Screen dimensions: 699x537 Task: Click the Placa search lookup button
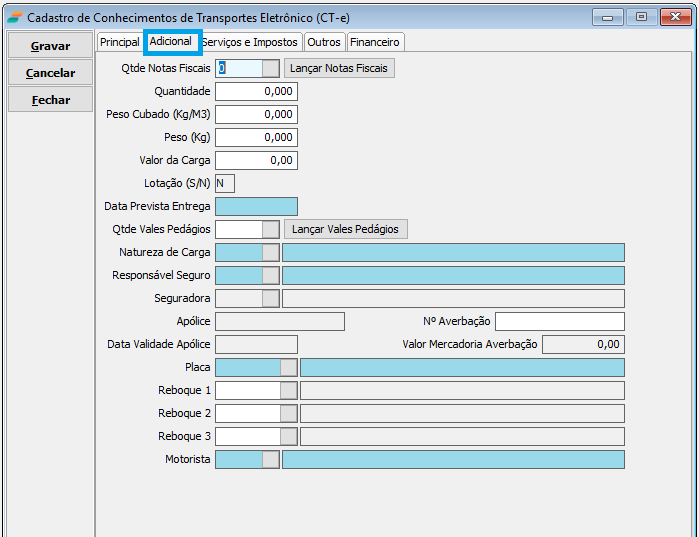tap(289, 367)
